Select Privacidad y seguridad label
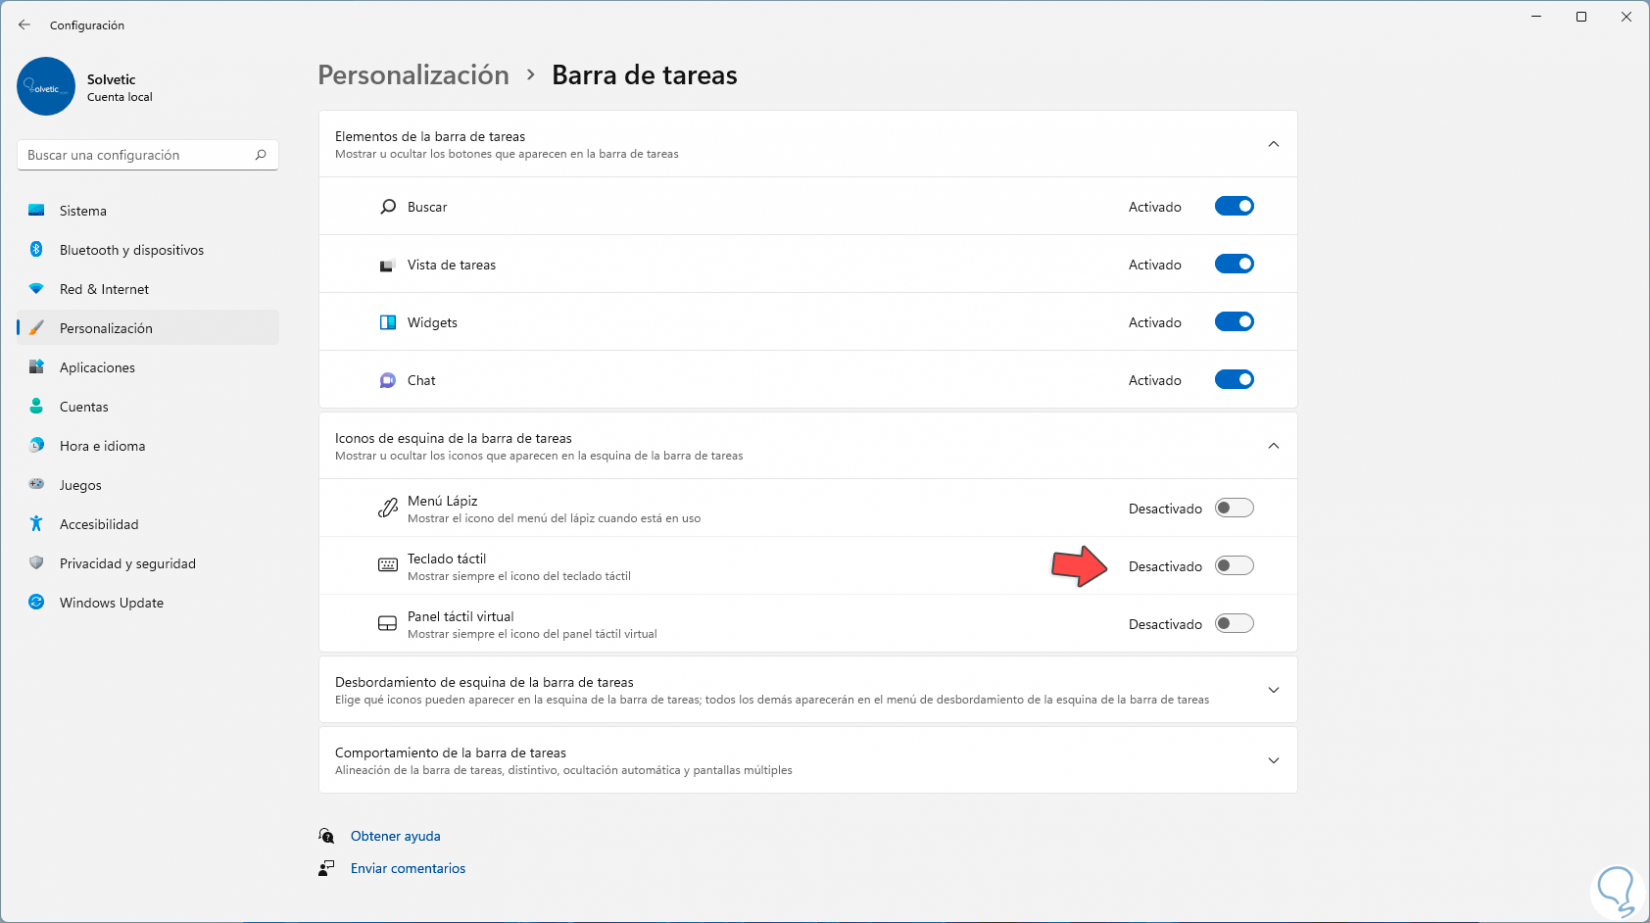The height and width of the screenshot is (923, 1650). (127, 563)
